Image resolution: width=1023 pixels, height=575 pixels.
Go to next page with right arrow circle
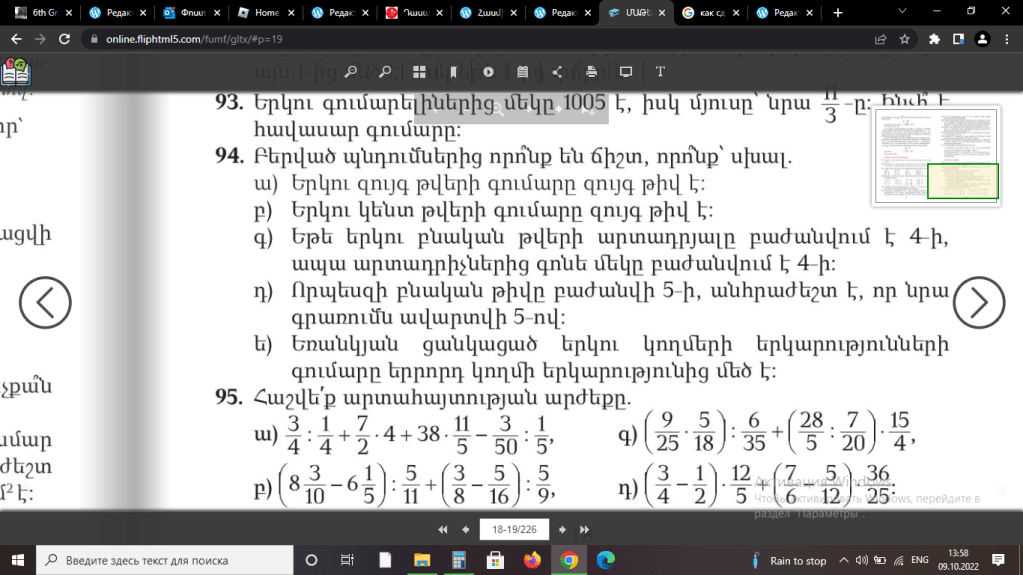(x=978, y=302)
